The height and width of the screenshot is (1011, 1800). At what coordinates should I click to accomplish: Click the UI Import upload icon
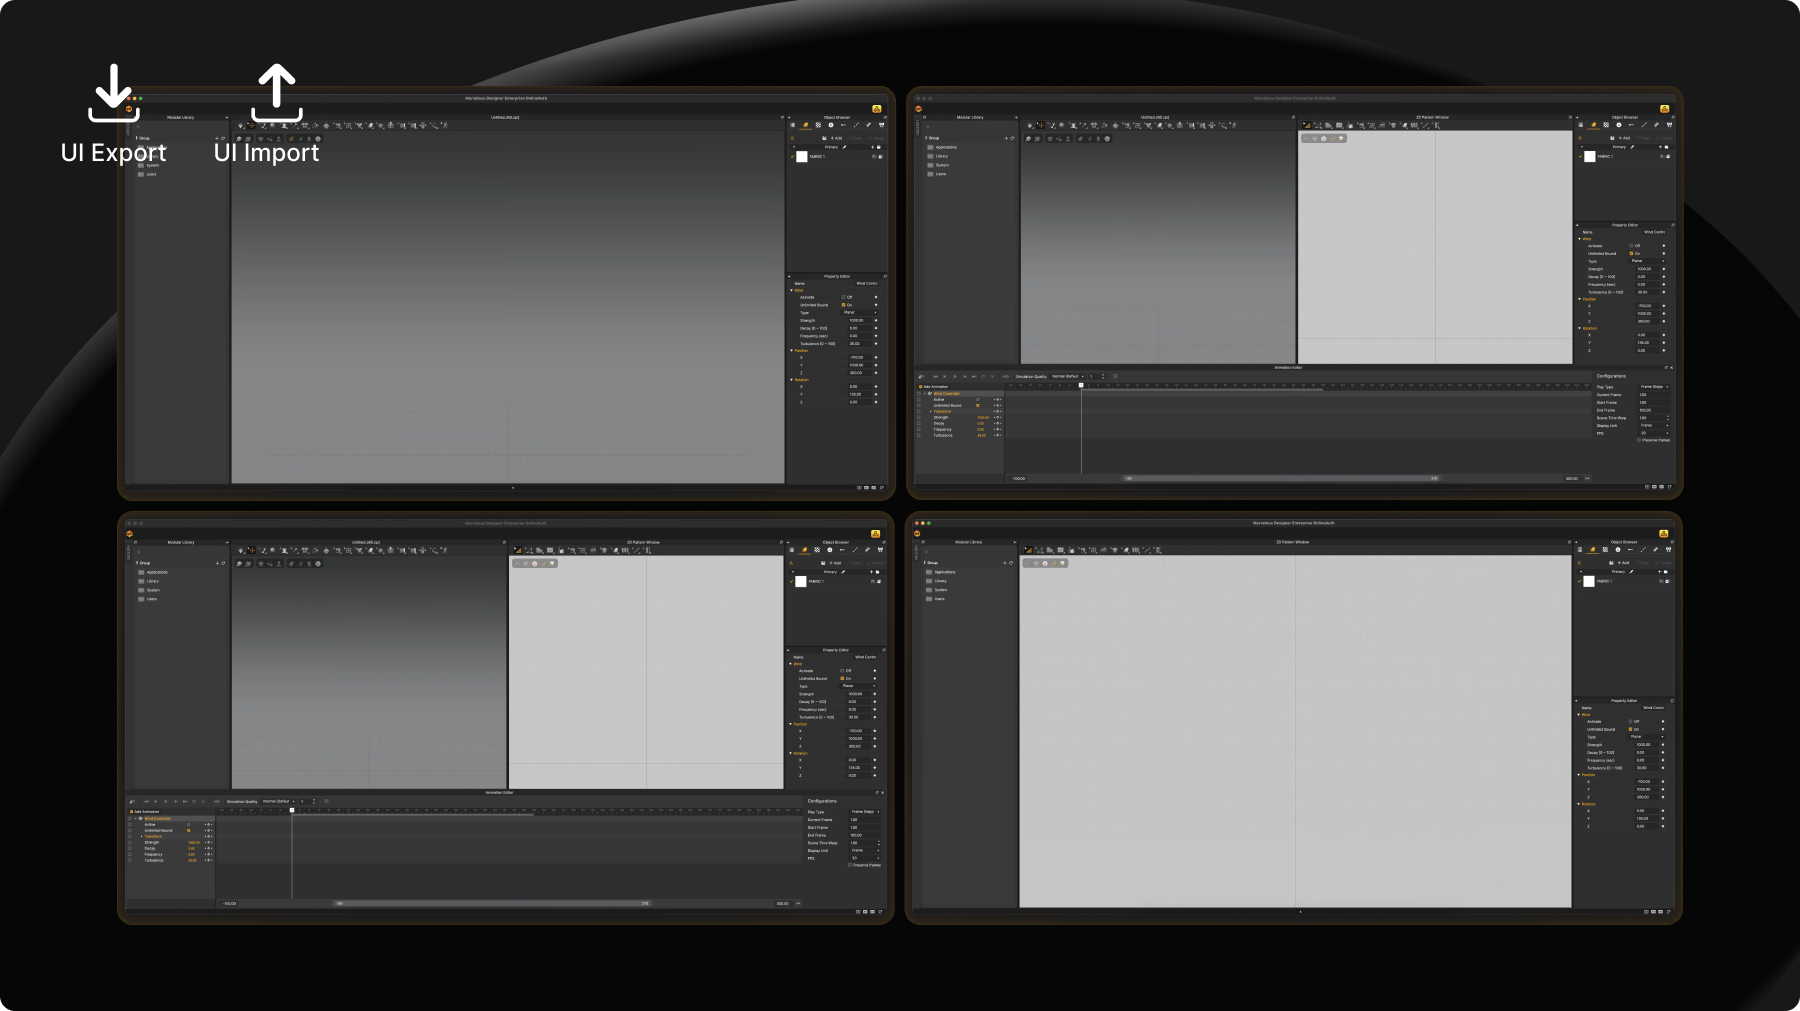(277, 92)
